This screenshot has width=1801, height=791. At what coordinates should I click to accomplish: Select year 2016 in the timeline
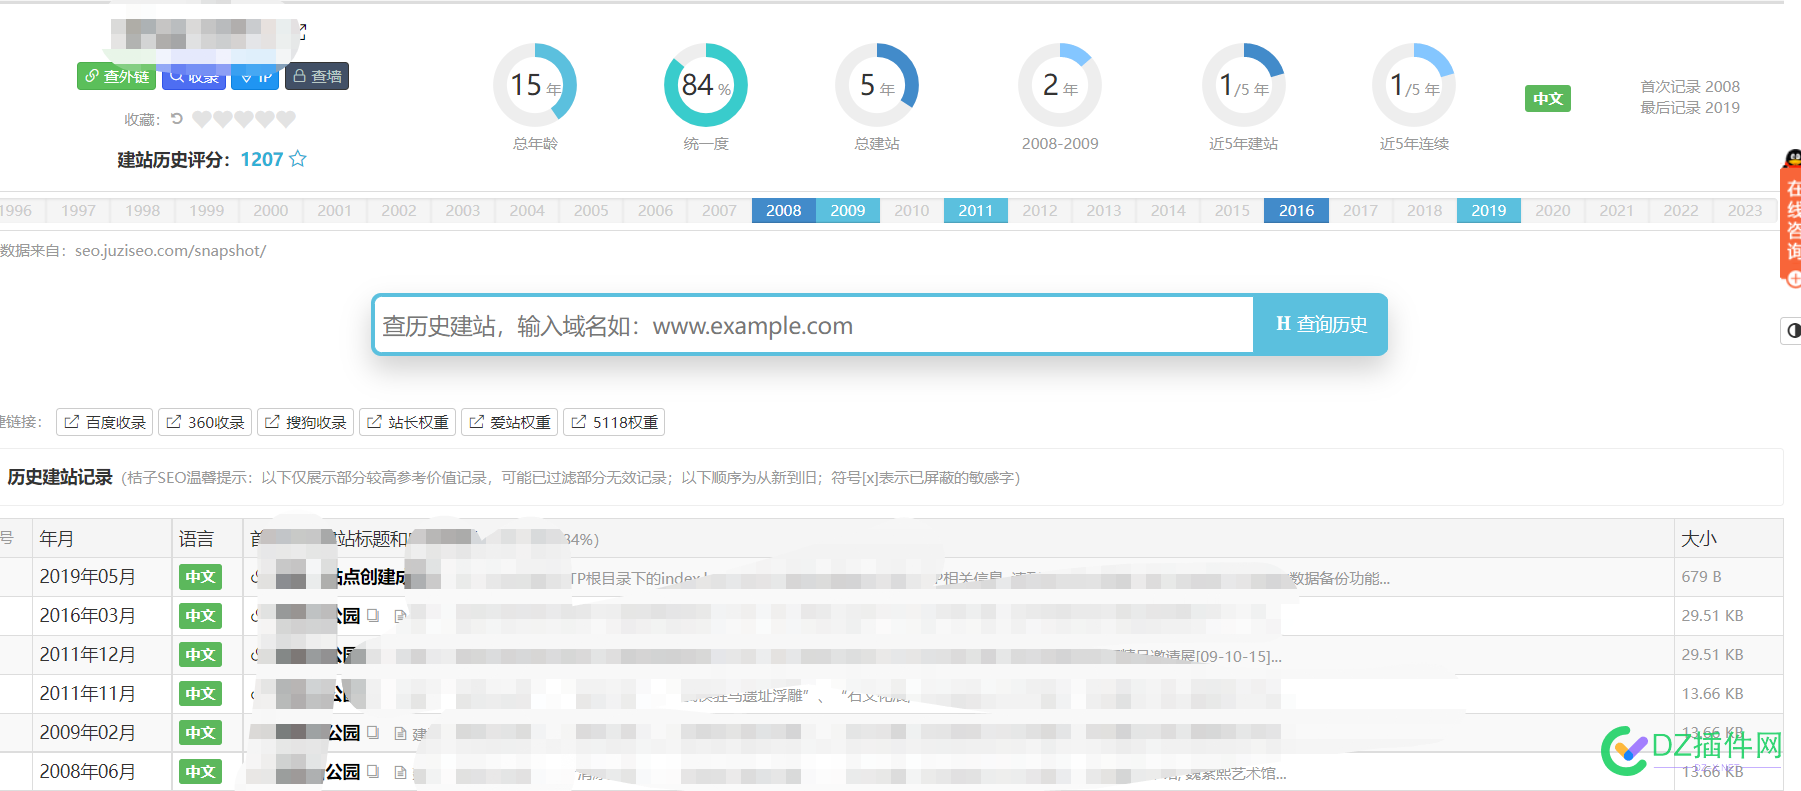point(1297,210)
